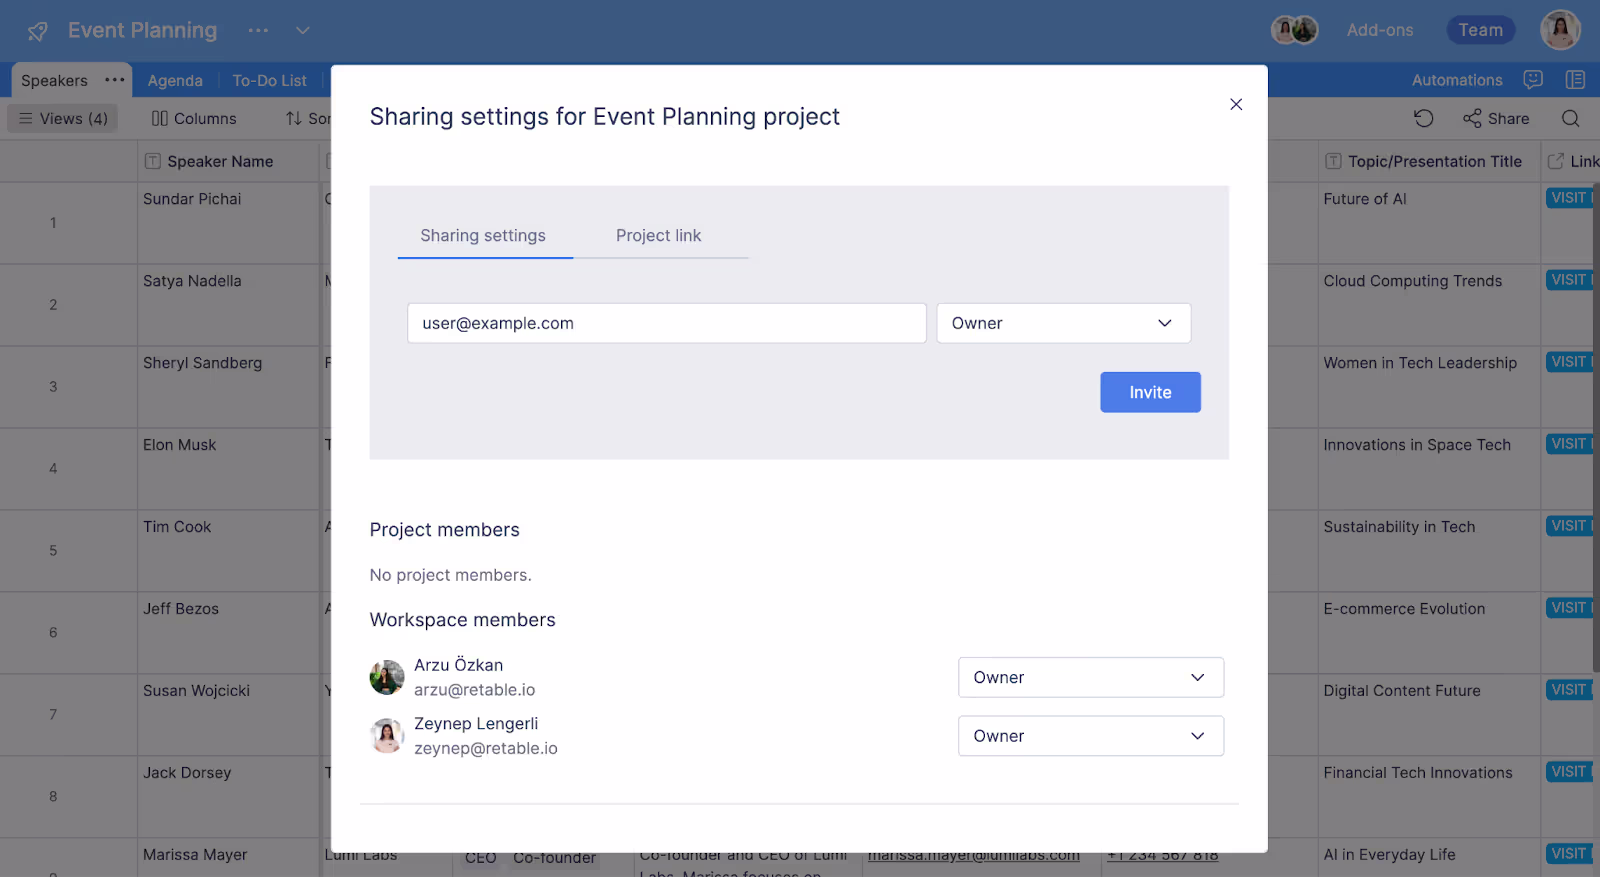Click the VISIT button in Cloud Computing Trends row
The height and width of the screenshot is (877, 1600).
pyautogui.click(x=1569, y=280)
